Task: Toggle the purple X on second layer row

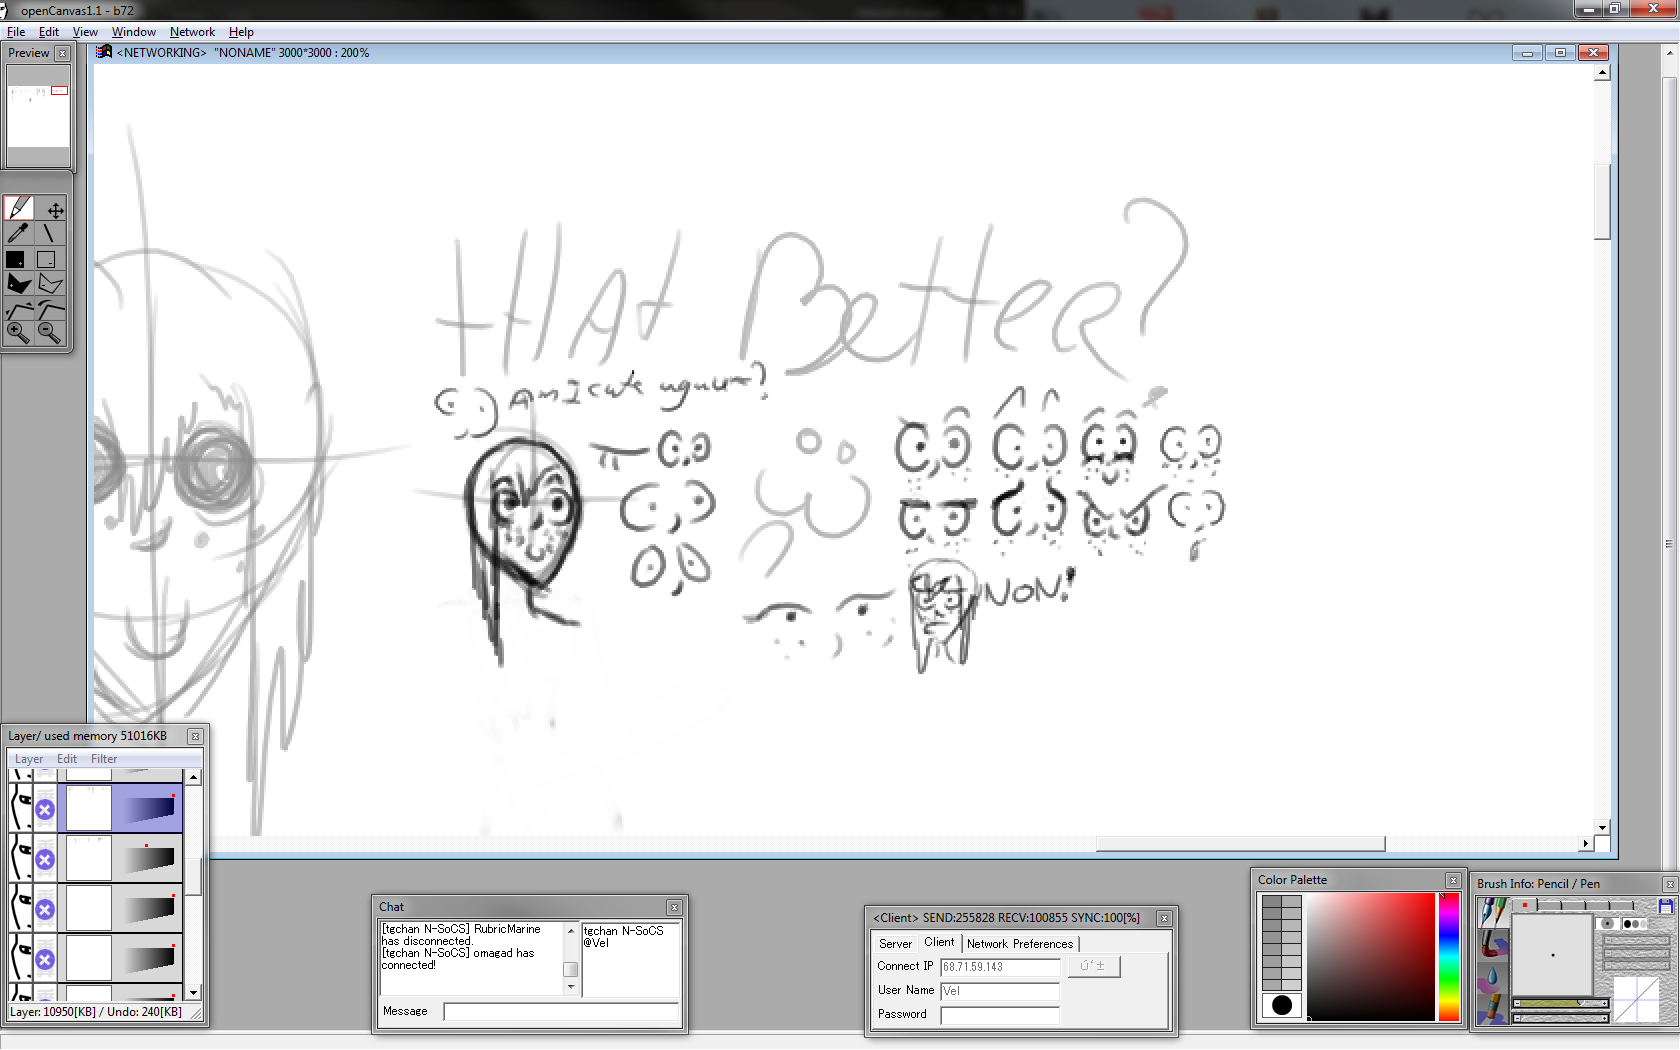Action: point(45,859)
